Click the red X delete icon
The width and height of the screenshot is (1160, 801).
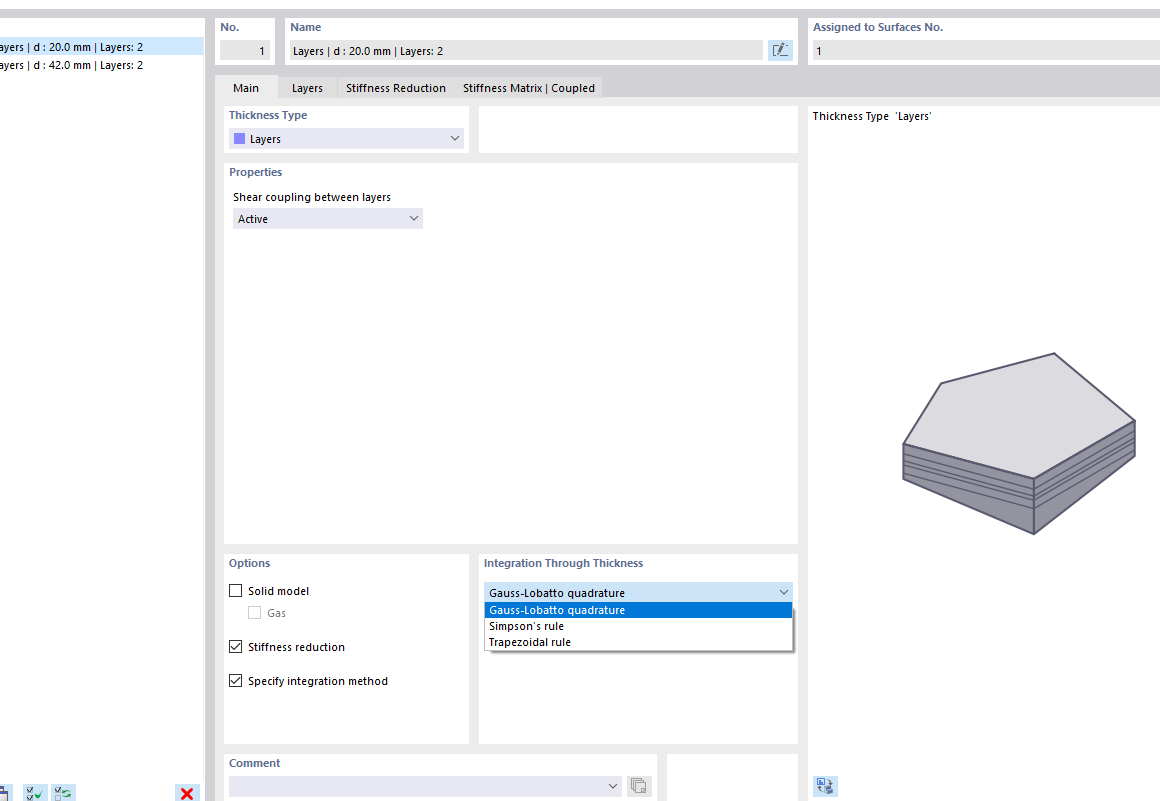pyautogui.click(x=186, y=794)
